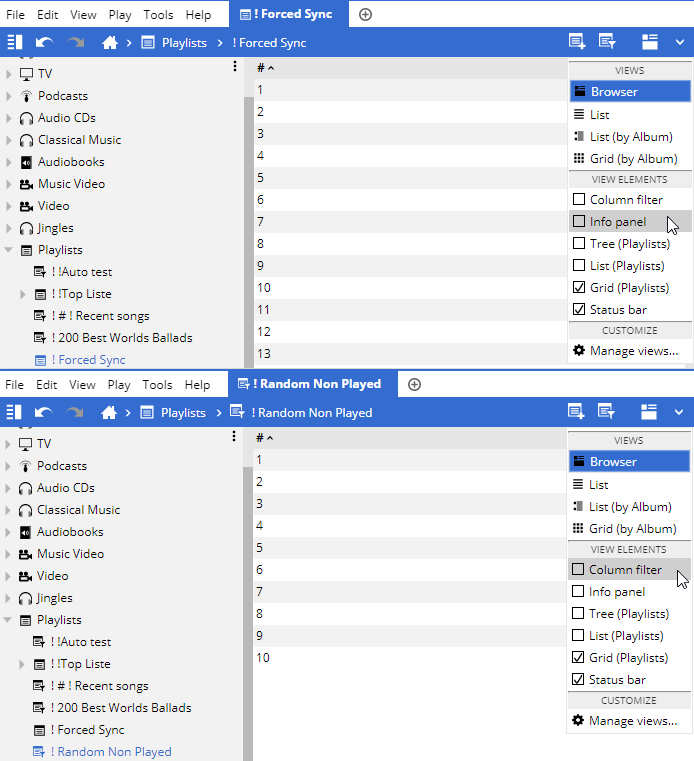Click the three-dot options icon in the top window tree

(234, 67)
